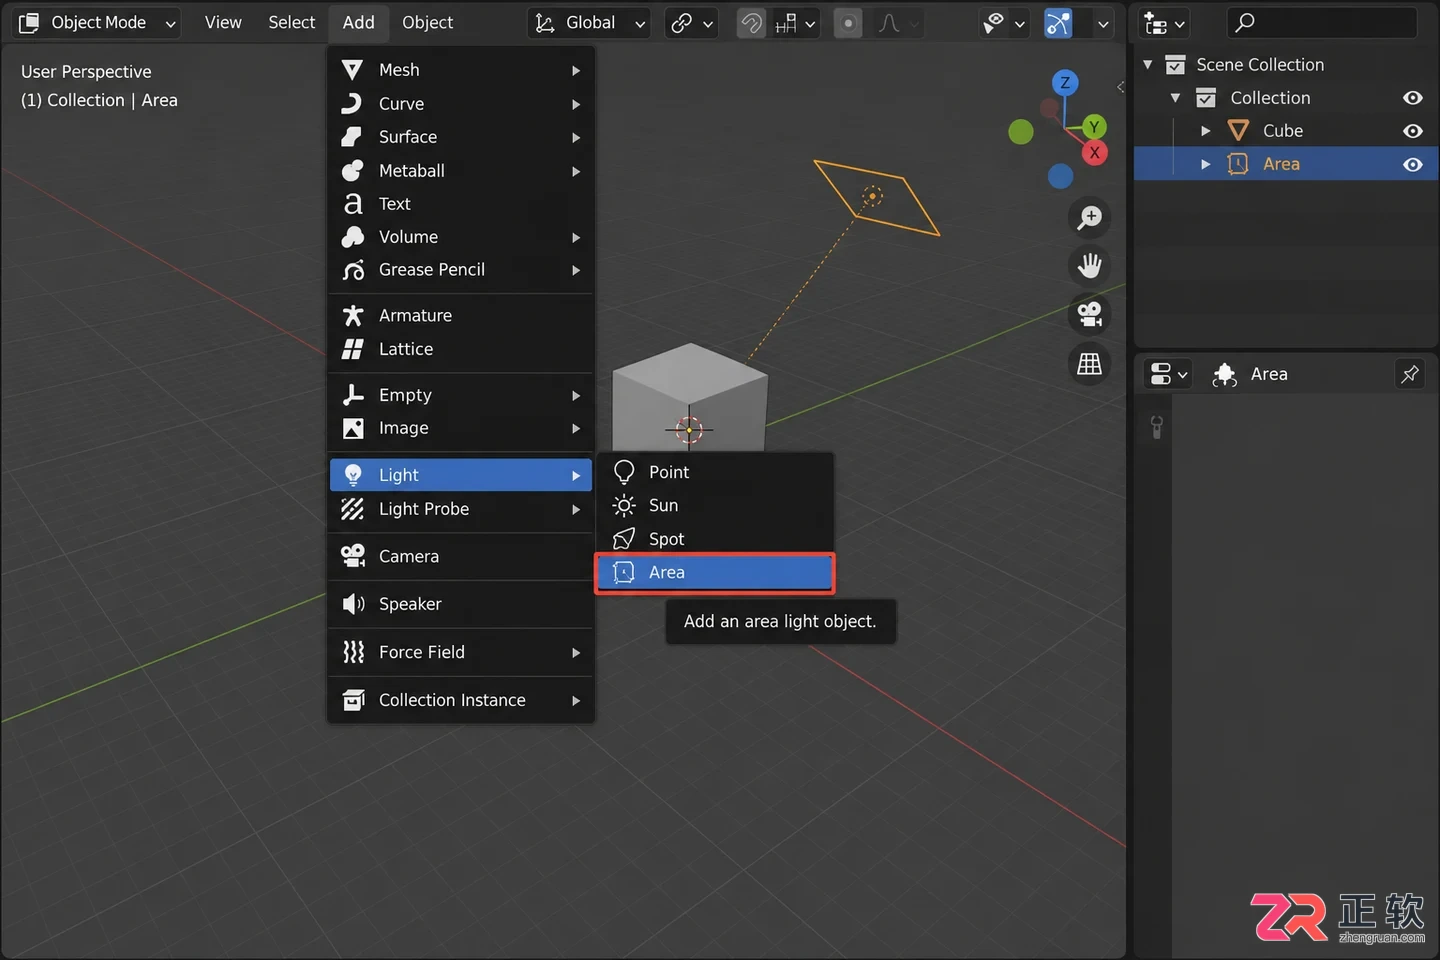The width and height of the screenshot is (1440, 960).
Task: Open the Image submenu
Action: 461,428
